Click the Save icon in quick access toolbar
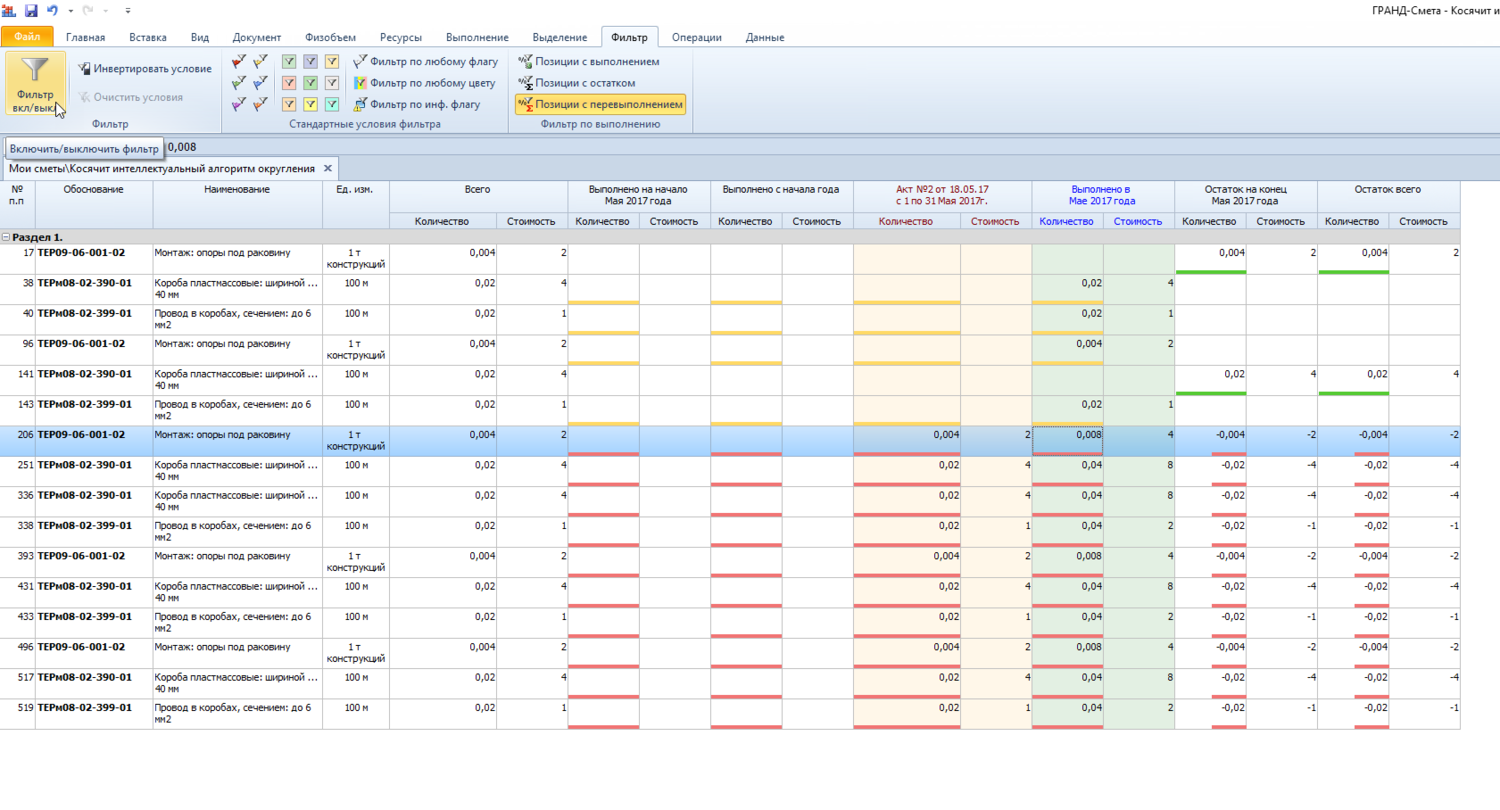Viewport: 1500px width, 810px height. click(x=31, y=10)
